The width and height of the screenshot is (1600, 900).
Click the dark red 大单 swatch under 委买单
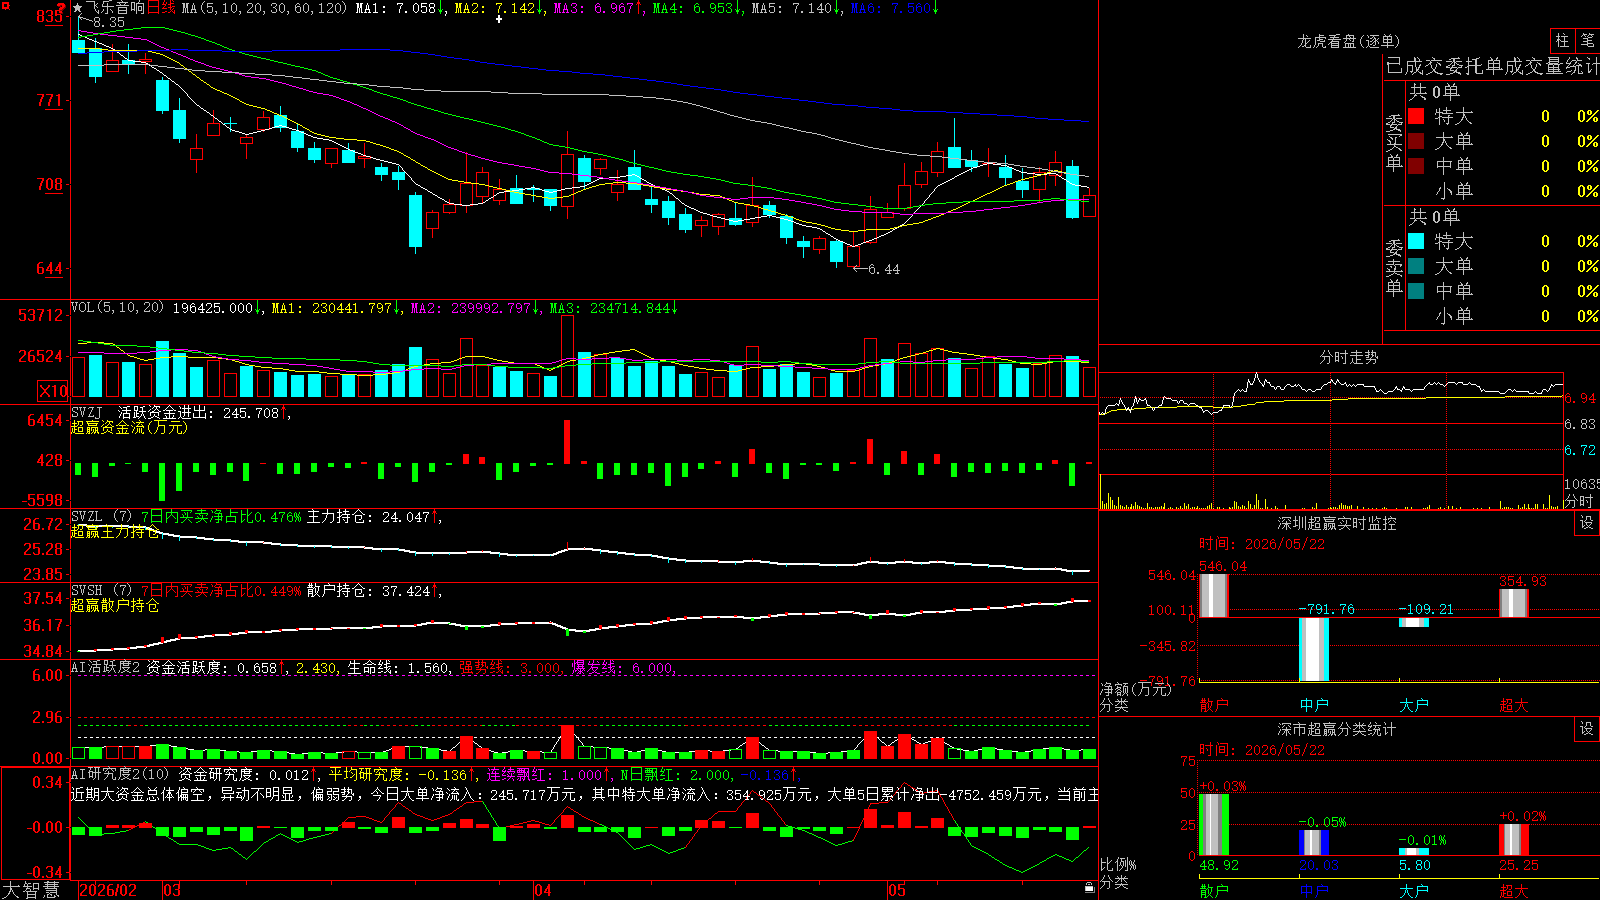[1416, 141]
